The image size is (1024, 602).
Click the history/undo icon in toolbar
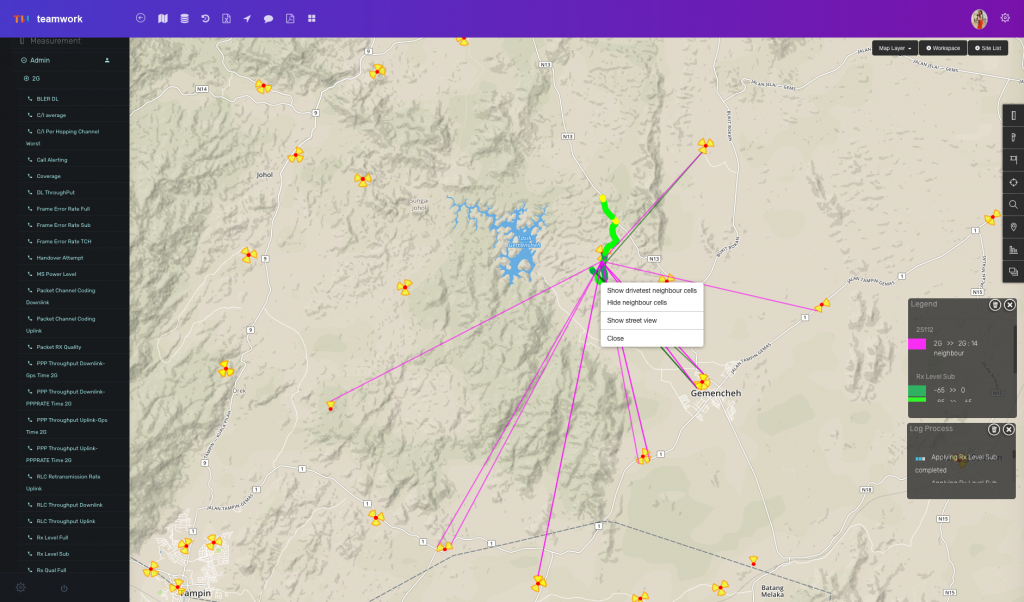(x=205, y=18)
